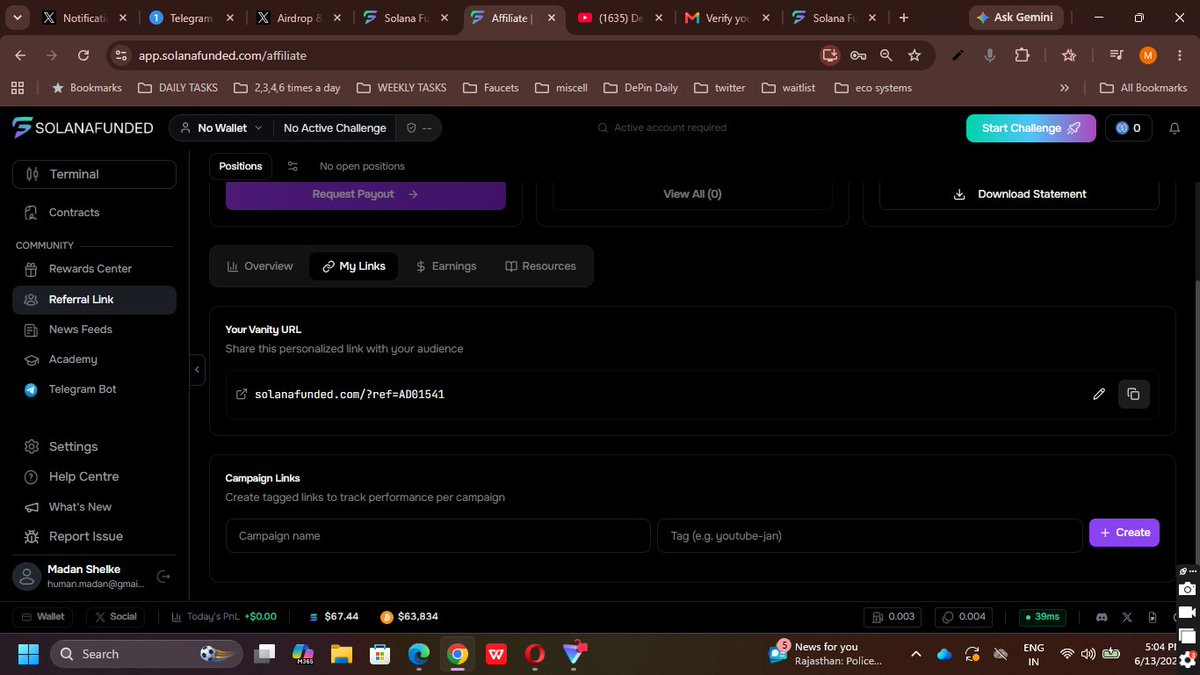Open the Chrome profile avatar M
The width and height of the screenshot is (1200, 675).
click(x=1148, y=56)
